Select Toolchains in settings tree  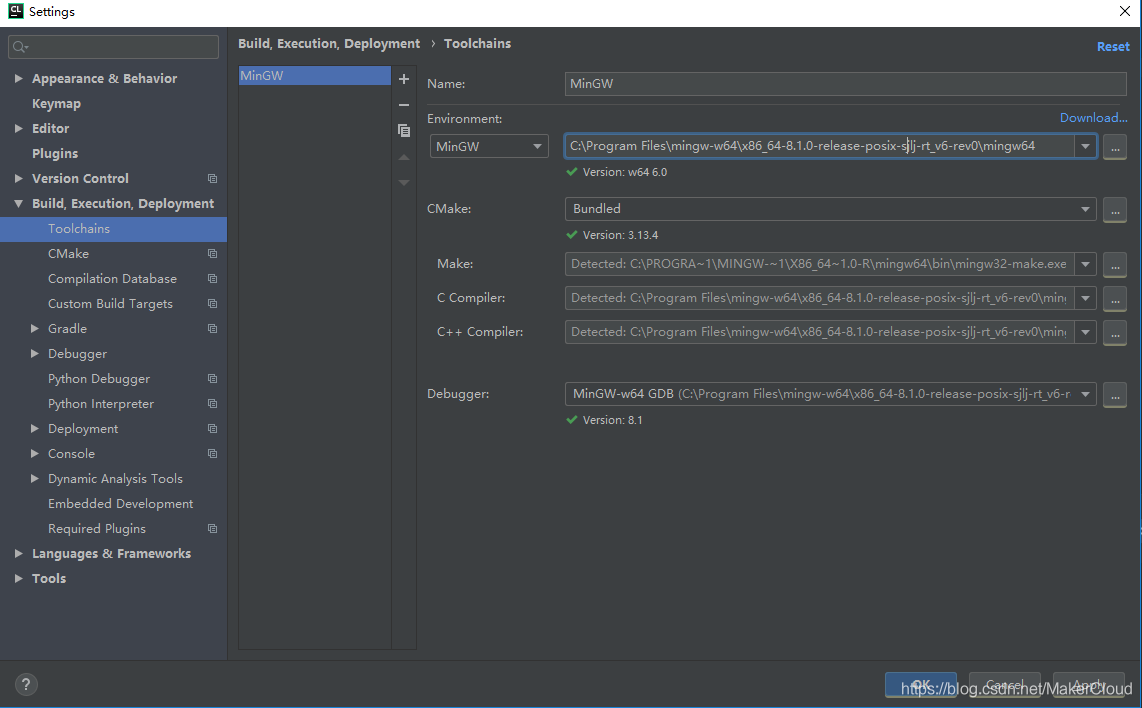click(x=114, y=229)
